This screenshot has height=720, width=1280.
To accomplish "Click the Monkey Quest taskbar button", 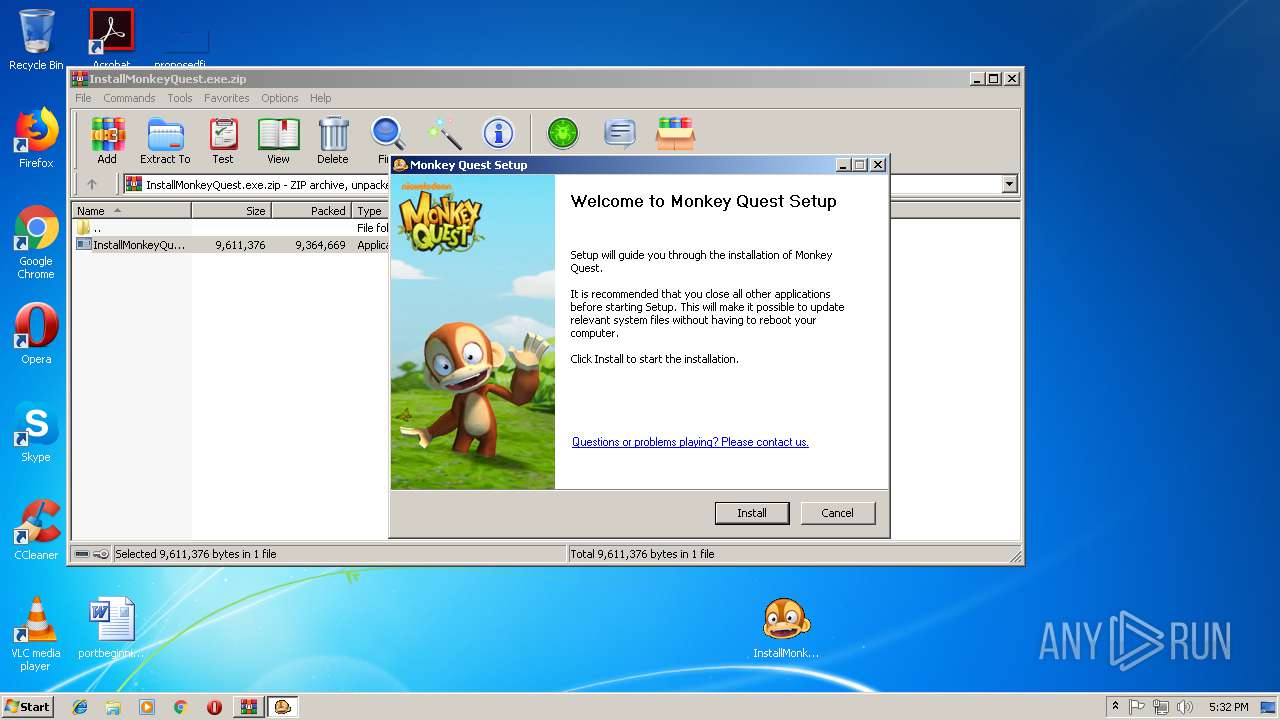I will (x=283, y=707).
